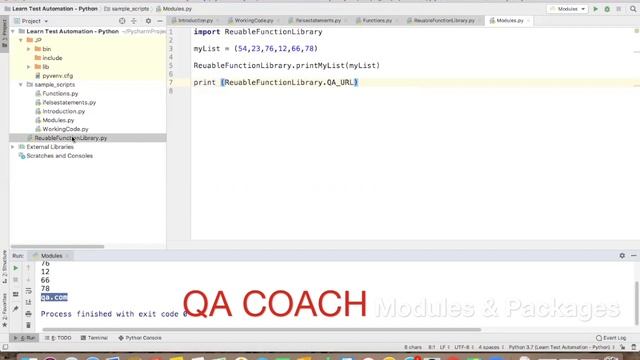Run the Modules configuration with green play icon
Viewport: 640px width, 360px height.
tap(596, 9)
